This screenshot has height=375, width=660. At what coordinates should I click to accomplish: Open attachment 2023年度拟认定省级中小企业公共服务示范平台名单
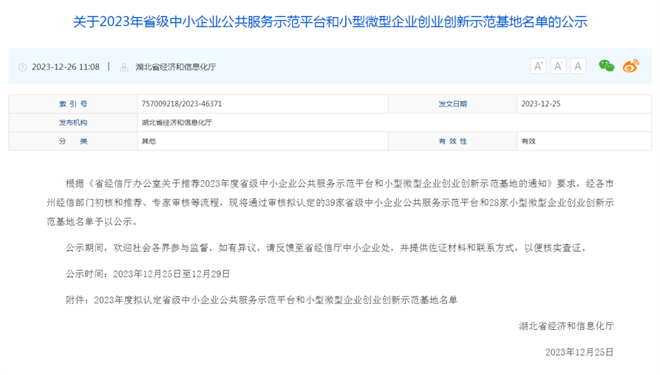point(275,300)
